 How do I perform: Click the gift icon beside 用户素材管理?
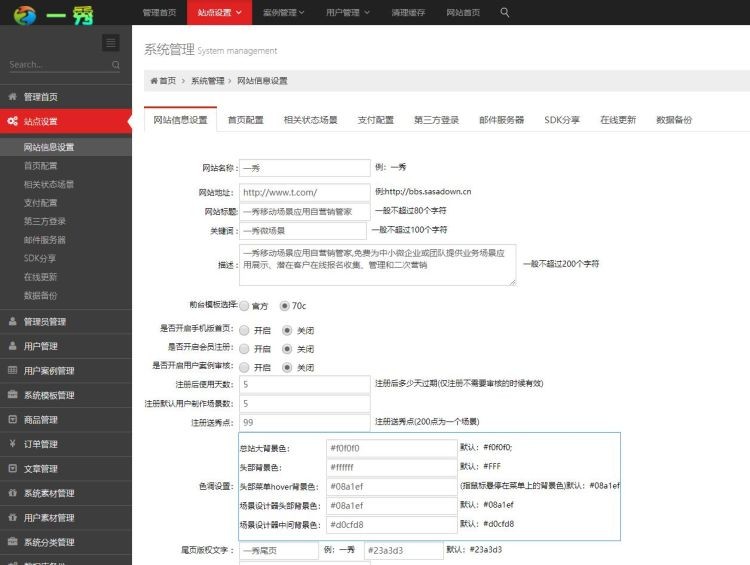[x=12, y=518]
